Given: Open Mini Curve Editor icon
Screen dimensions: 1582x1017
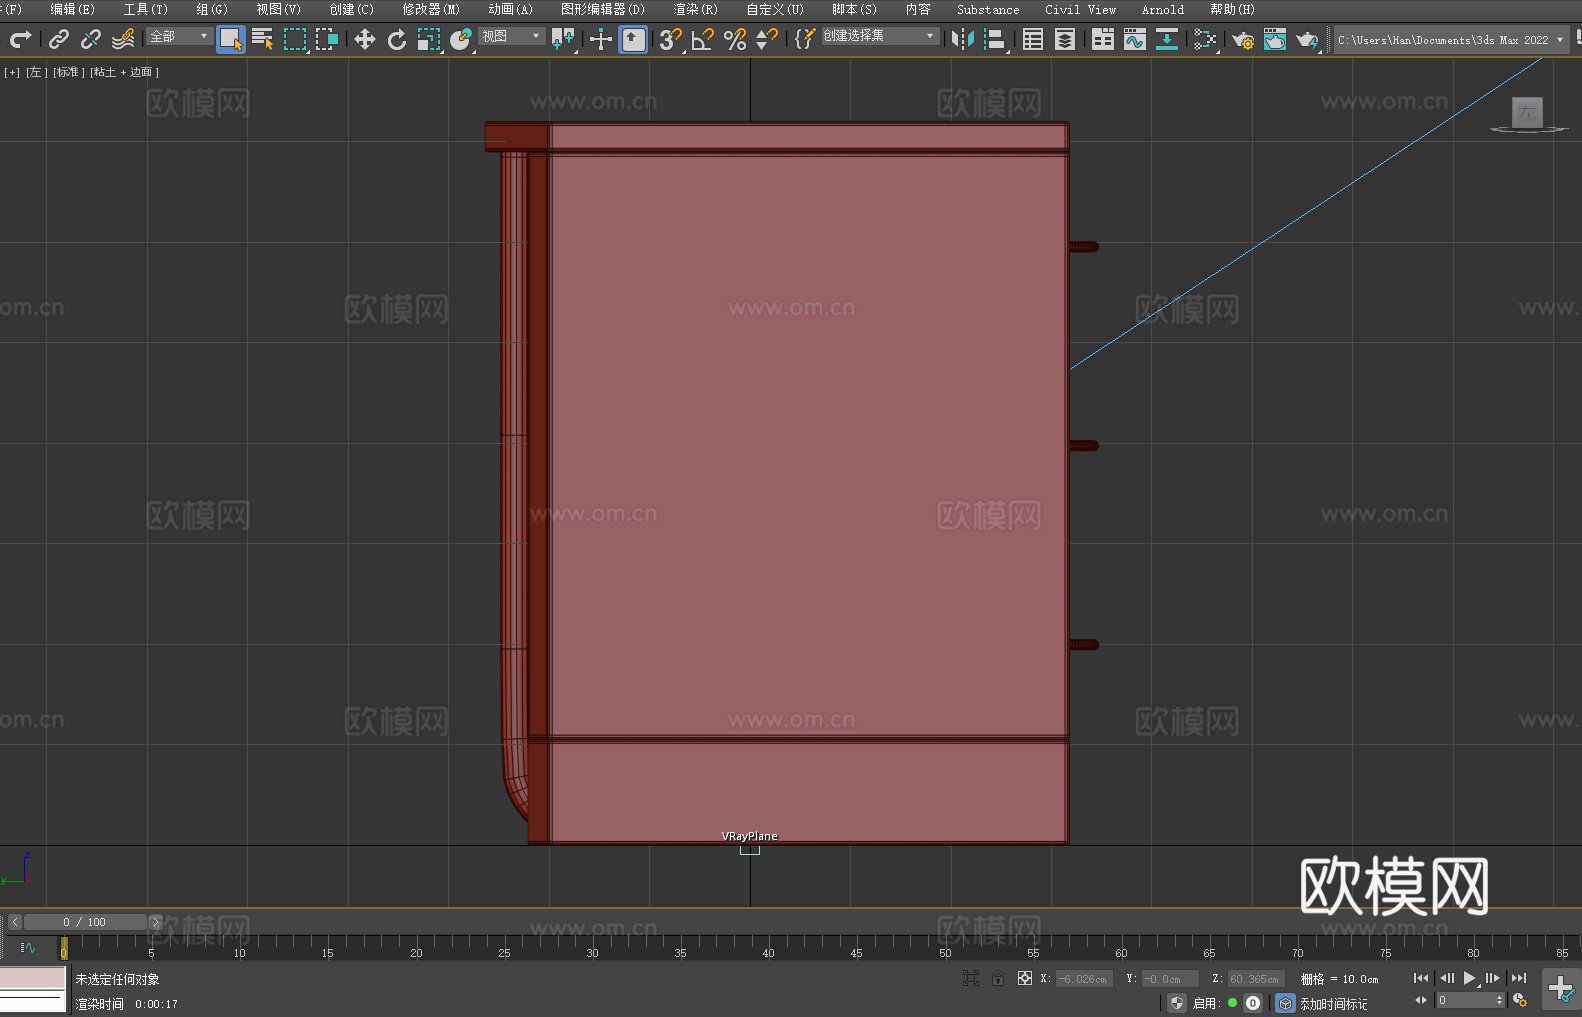Looking at the screenshot, I should [28, 948].
